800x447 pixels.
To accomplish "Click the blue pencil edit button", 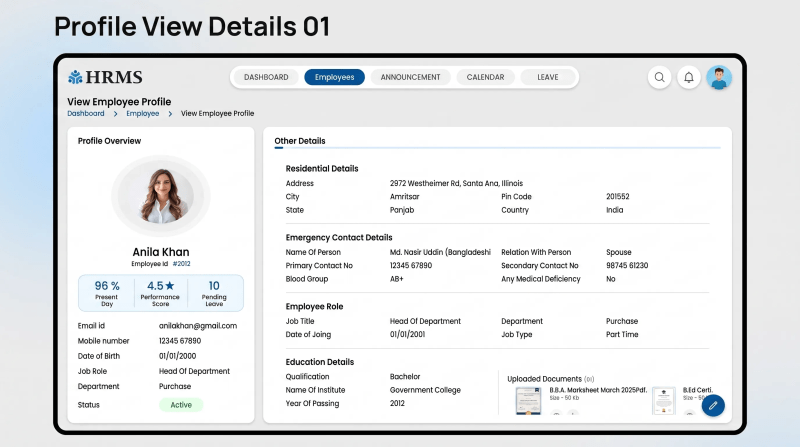I will point(713,406).
